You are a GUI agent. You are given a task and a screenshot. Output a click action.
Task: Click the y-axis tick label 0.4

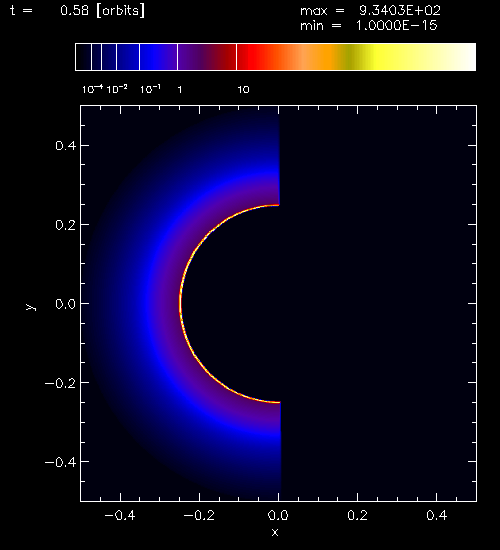click(x=66, y=146)
